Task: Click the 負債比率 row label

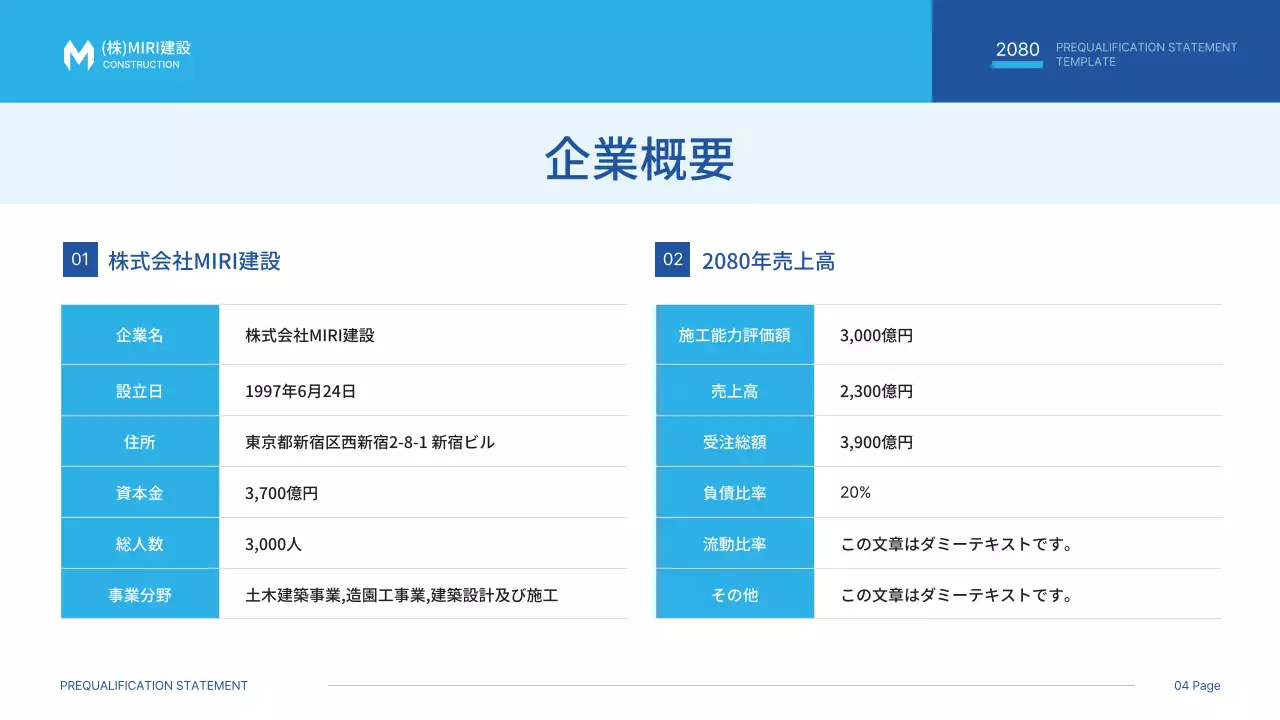Action: click(x=734, y=491)
